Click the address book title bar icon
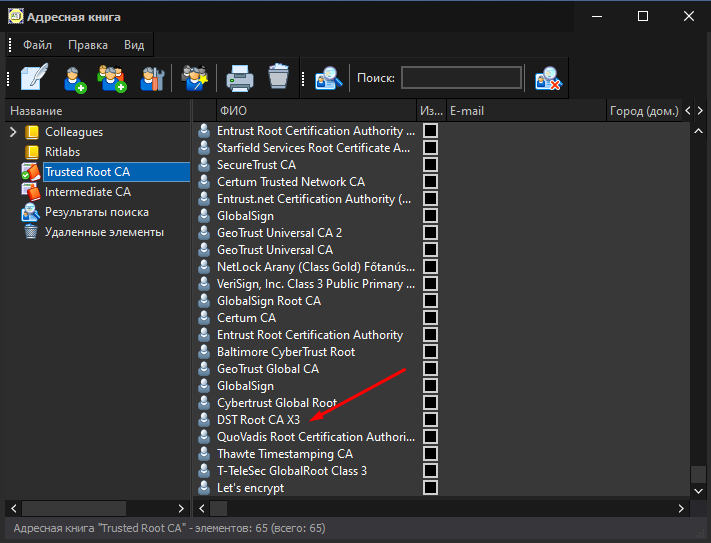 tap(15, 17)
